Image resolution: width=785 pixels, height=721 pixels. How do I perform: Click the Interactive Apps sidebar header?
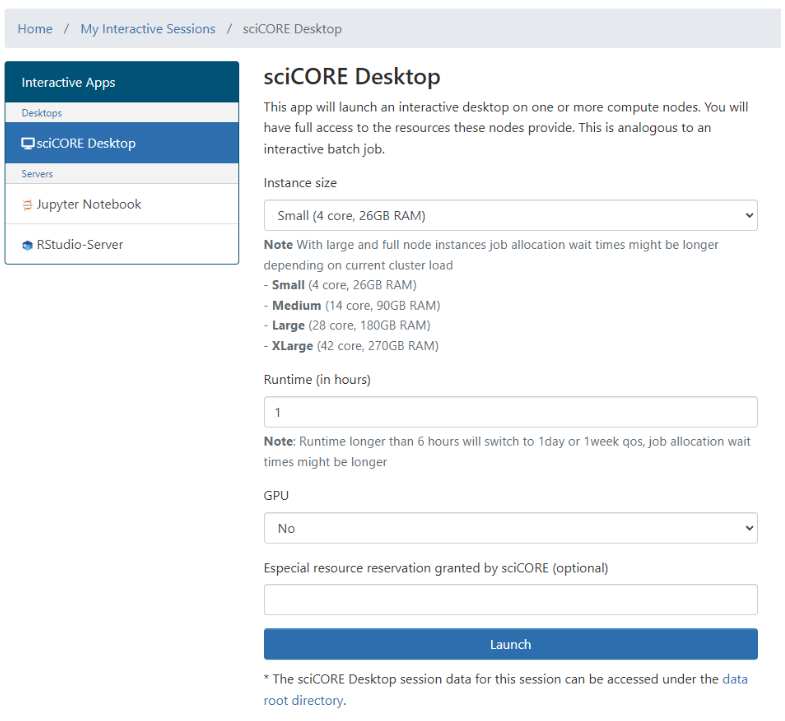pos(68,83)
